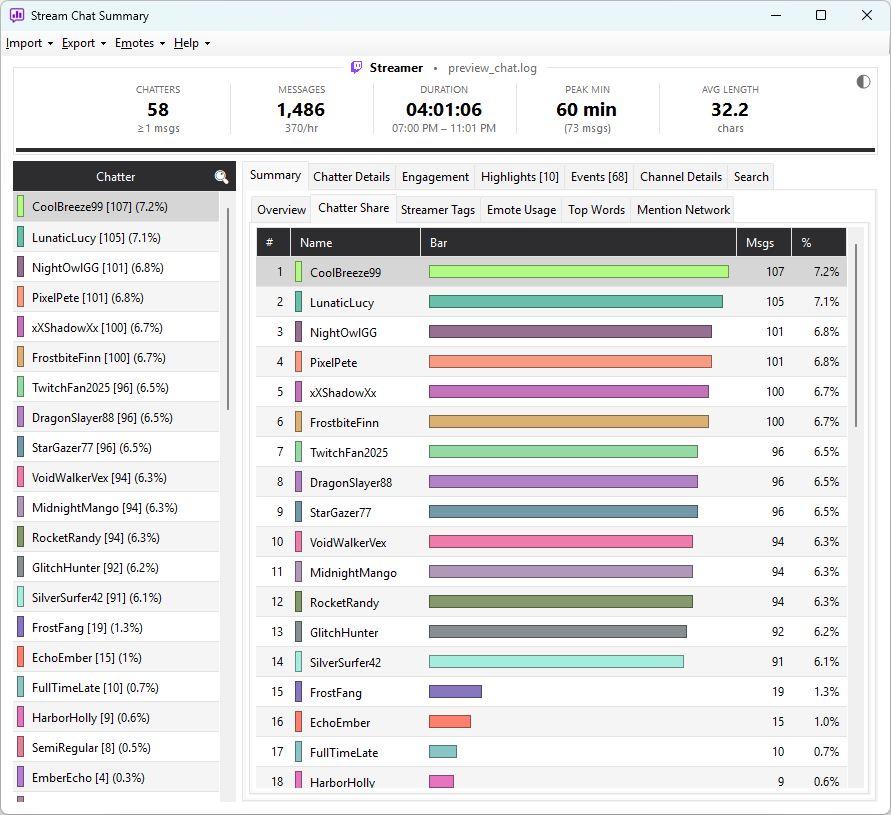Open the Export dropdown menu
891x815 pixels.
coord(84,43)
